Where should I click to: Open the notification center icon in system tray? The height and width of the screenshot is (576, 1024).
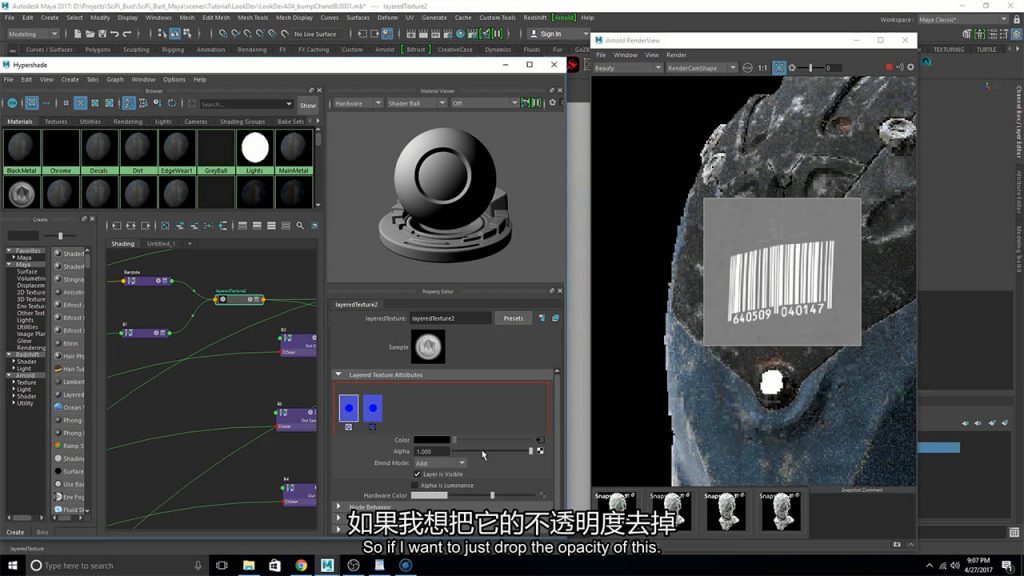[x=1008, y=566]
